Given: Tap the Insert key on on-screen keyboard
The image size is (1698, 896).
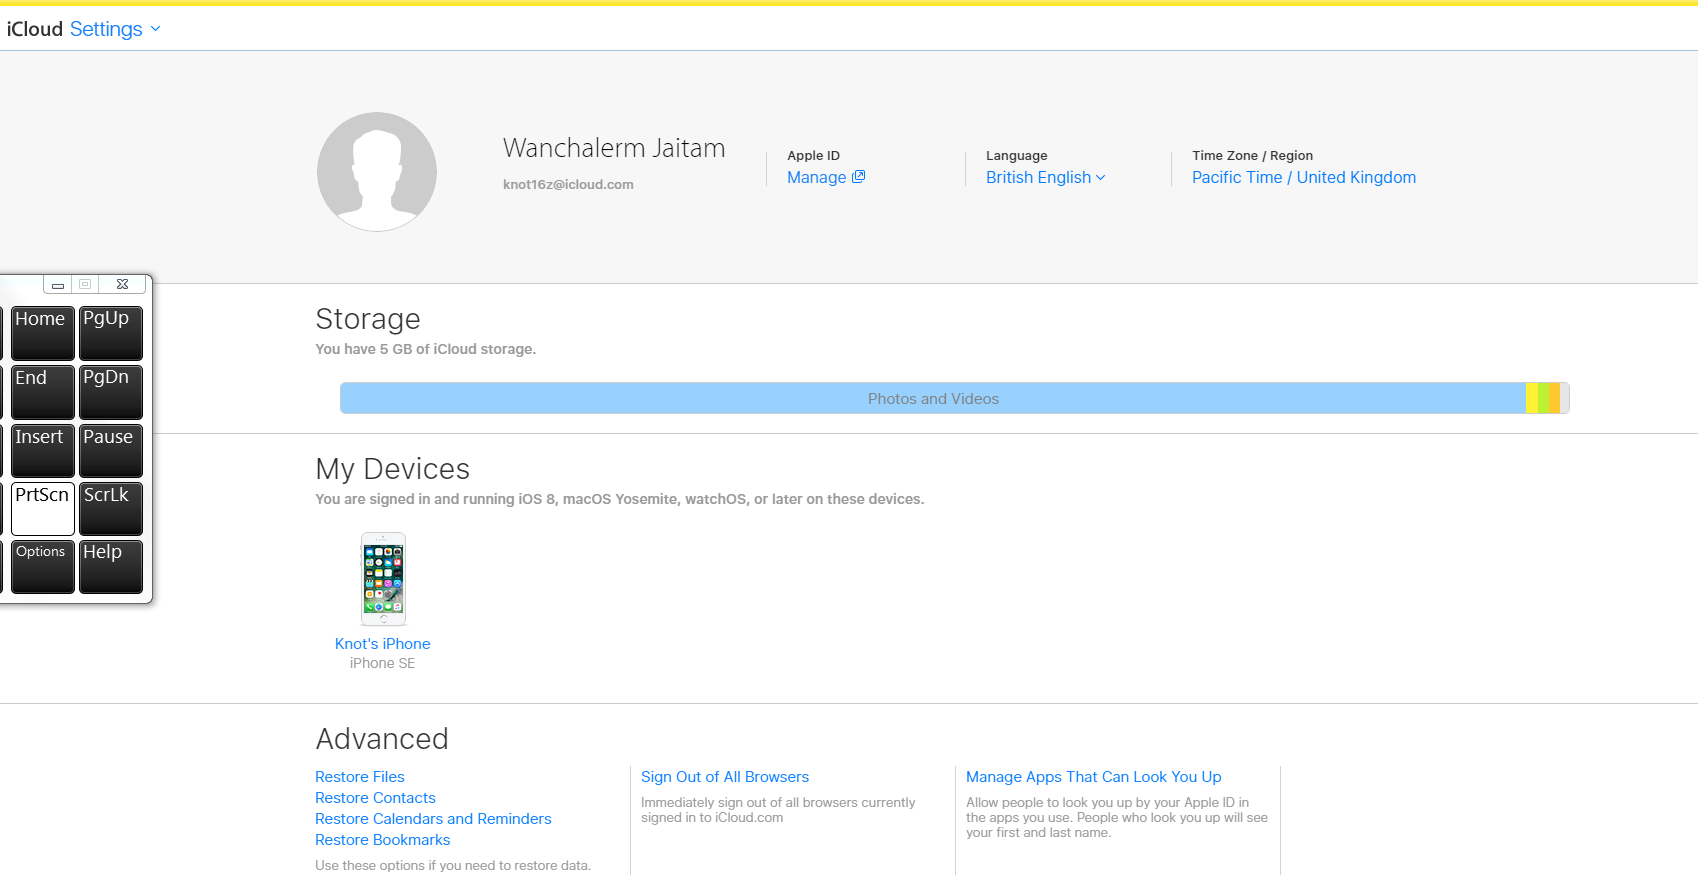Looking at the screenshot, I should tap(43, 451).
